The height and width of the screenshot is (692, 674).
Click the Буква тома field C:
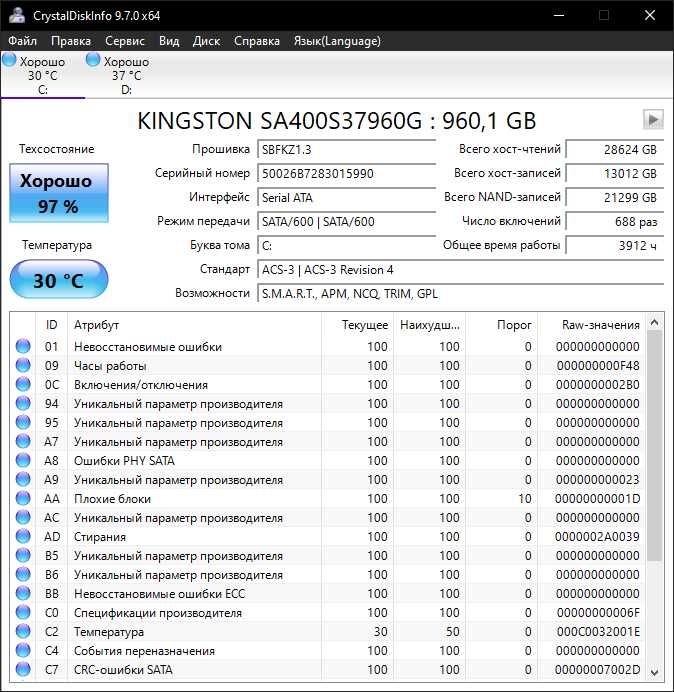[x=346, y=245]
